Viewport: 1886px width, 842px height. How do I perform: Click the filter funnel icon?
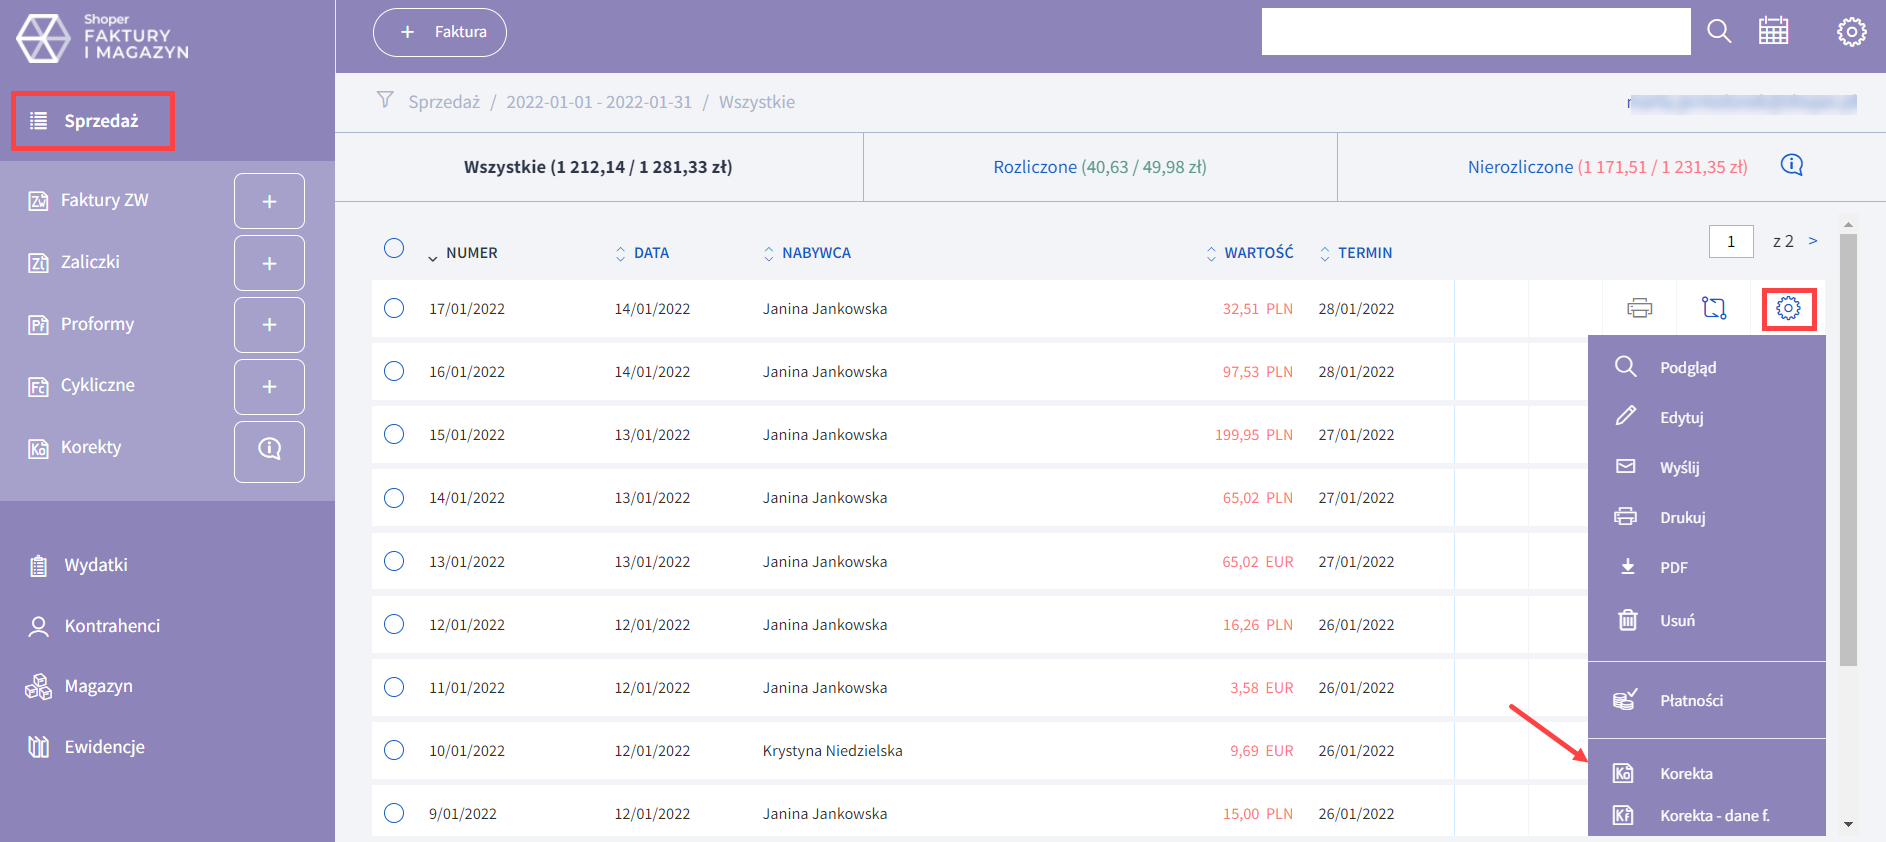click(x=385, y=100)
